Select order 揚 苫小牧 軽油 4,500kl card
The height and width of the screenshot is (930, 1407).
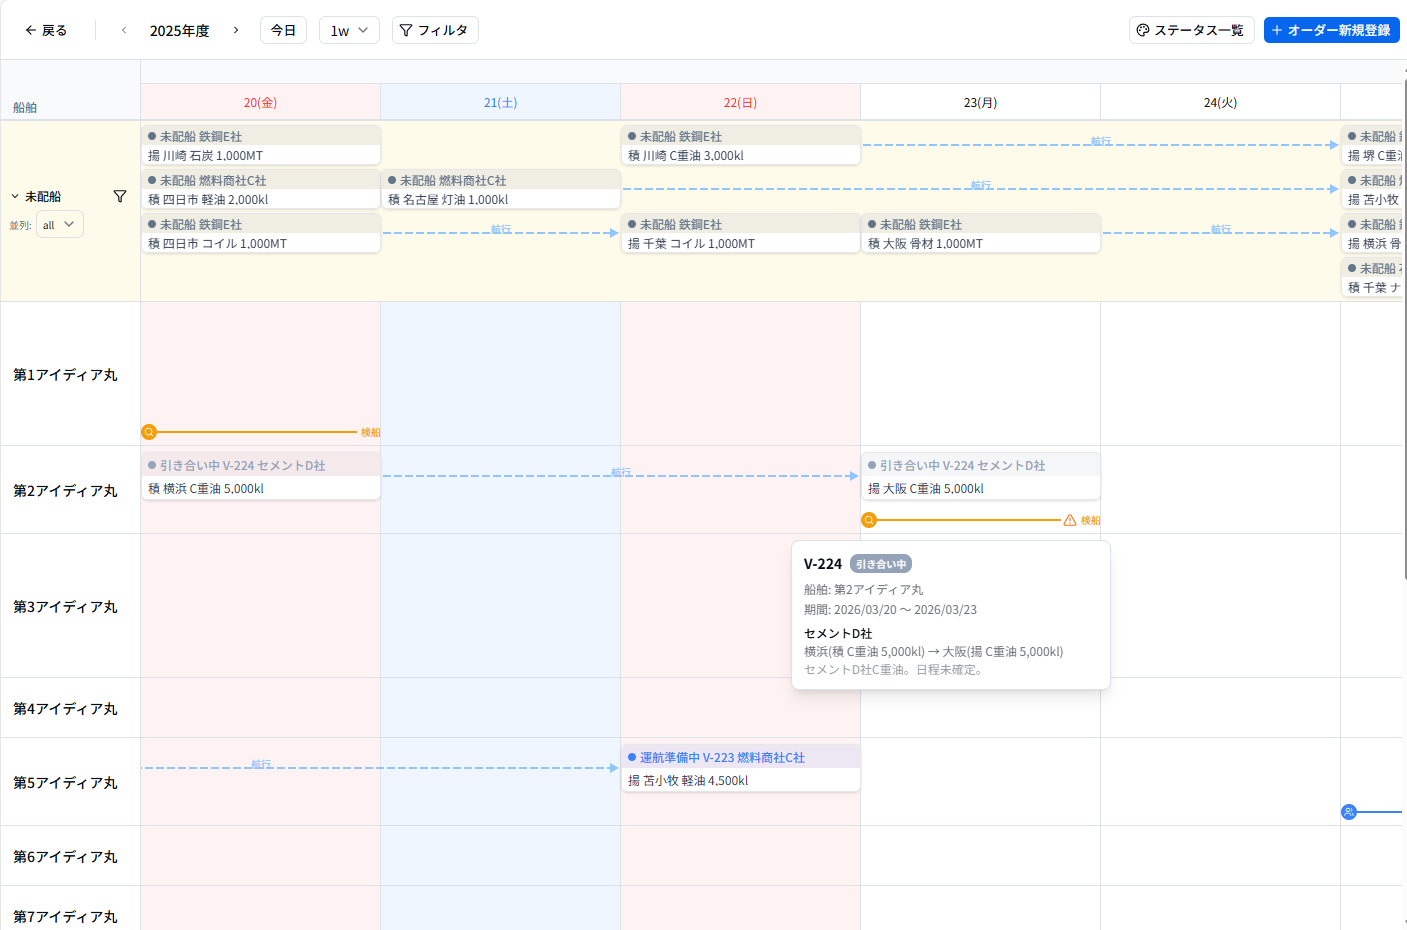tap(740, 768)
